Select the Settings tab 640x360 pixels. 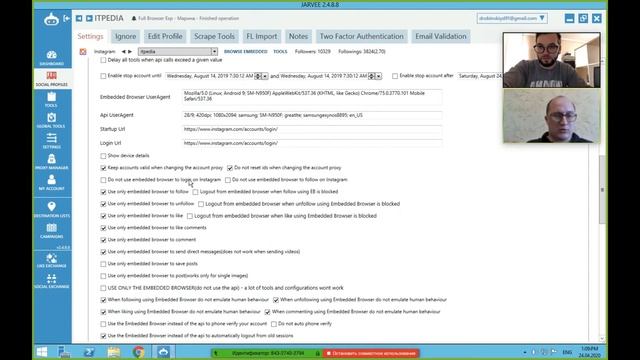pyautogui.click(x=90, y=36)
